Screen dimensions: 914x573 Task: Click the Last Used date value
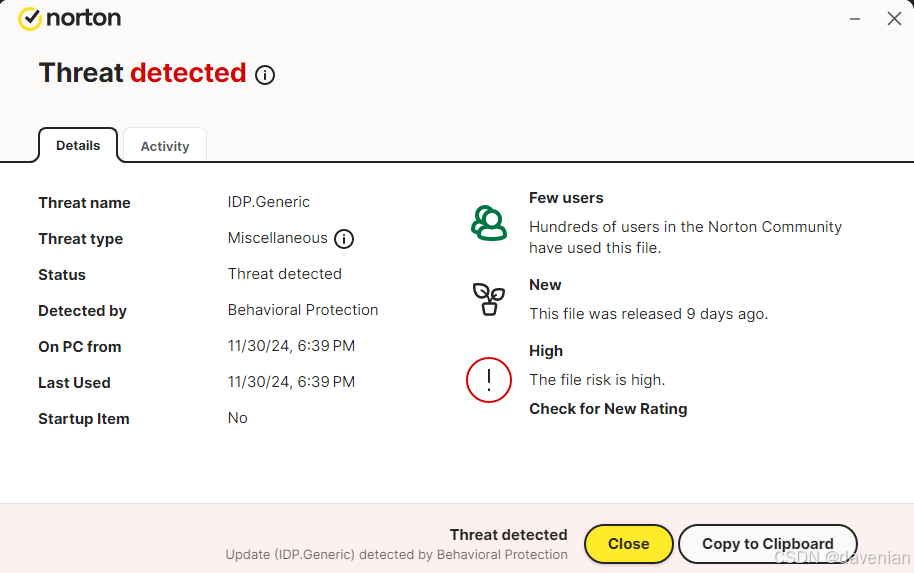[291, 382]
